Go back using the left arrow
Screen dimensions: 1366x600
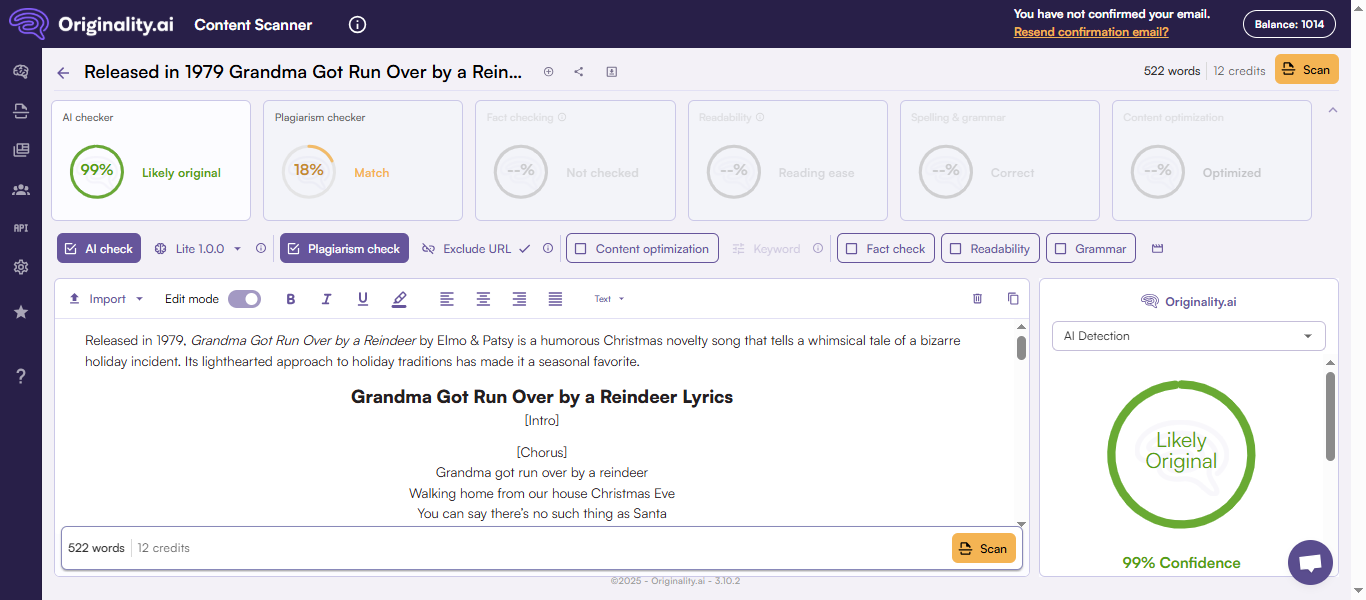click(63, 72)
